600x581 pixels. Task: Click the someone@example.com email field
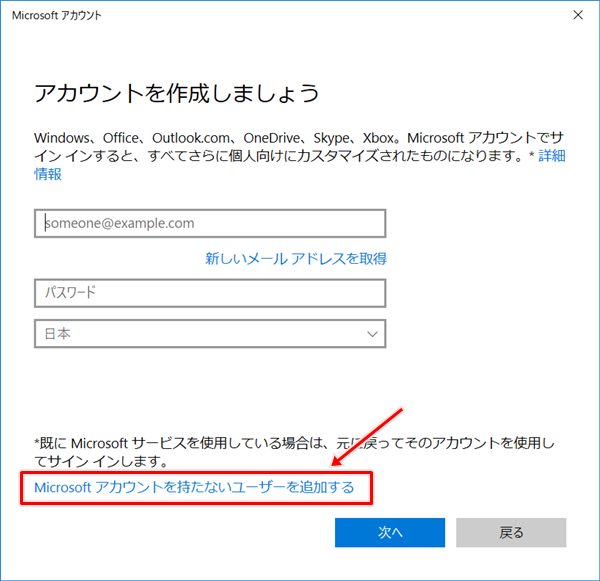pos(210,223)
